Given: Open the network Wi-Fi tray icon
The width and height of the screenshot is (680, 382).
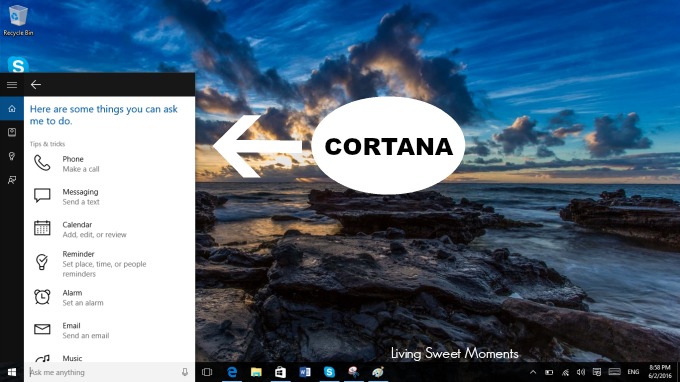Looking at the screenshot, I should 565,372.
